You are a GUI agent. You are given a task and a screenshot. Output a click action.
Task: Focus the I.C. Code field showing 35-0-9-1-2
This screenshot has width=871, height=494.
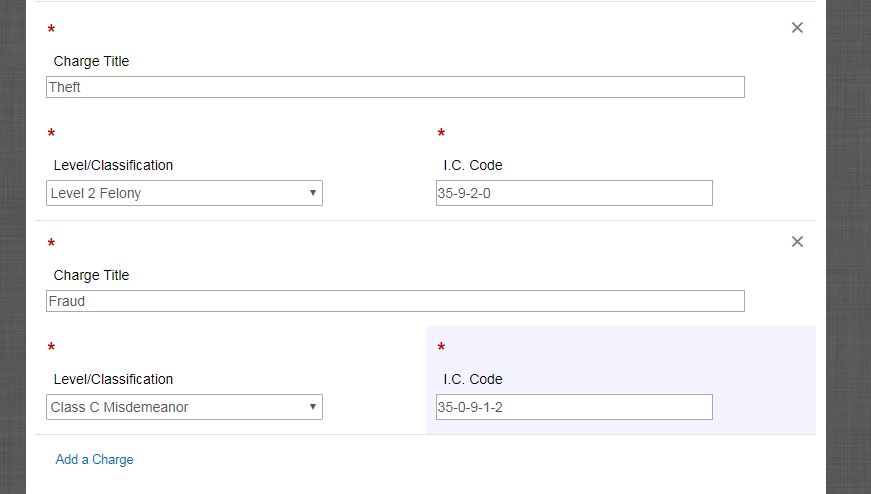pyautogui.click(x=574, y=407)
